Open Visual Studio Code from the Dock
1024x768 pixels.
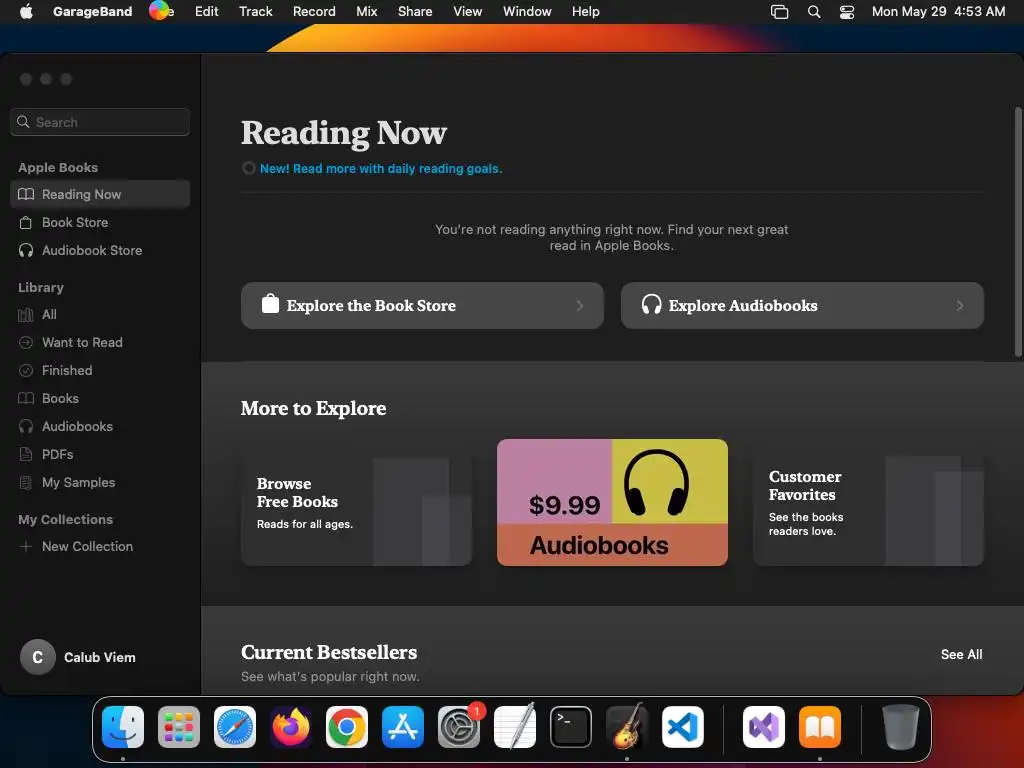coord(682,727)
